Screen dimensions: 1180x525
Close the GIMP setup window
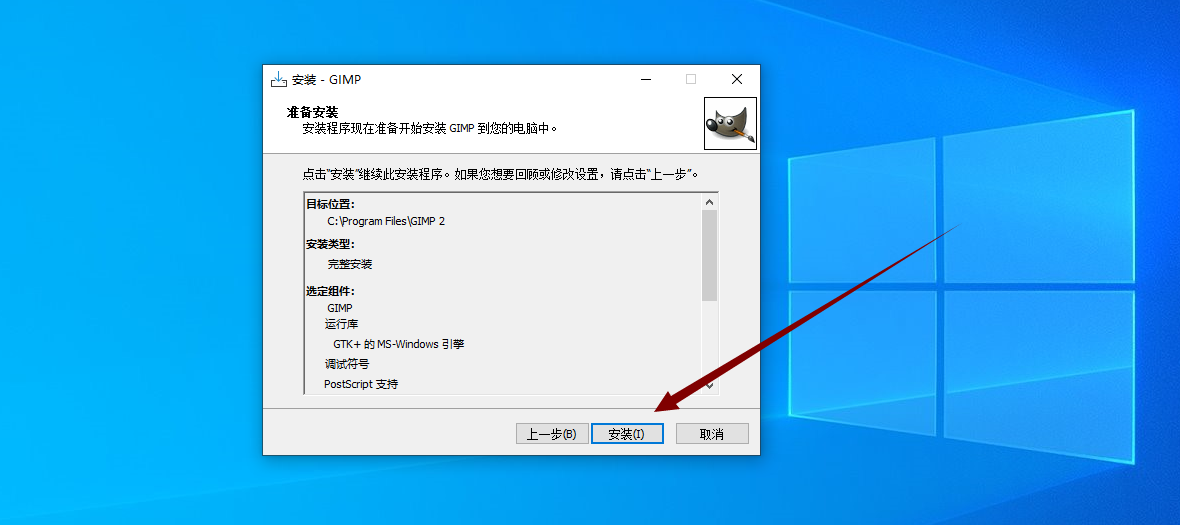[x=737, y=79]
